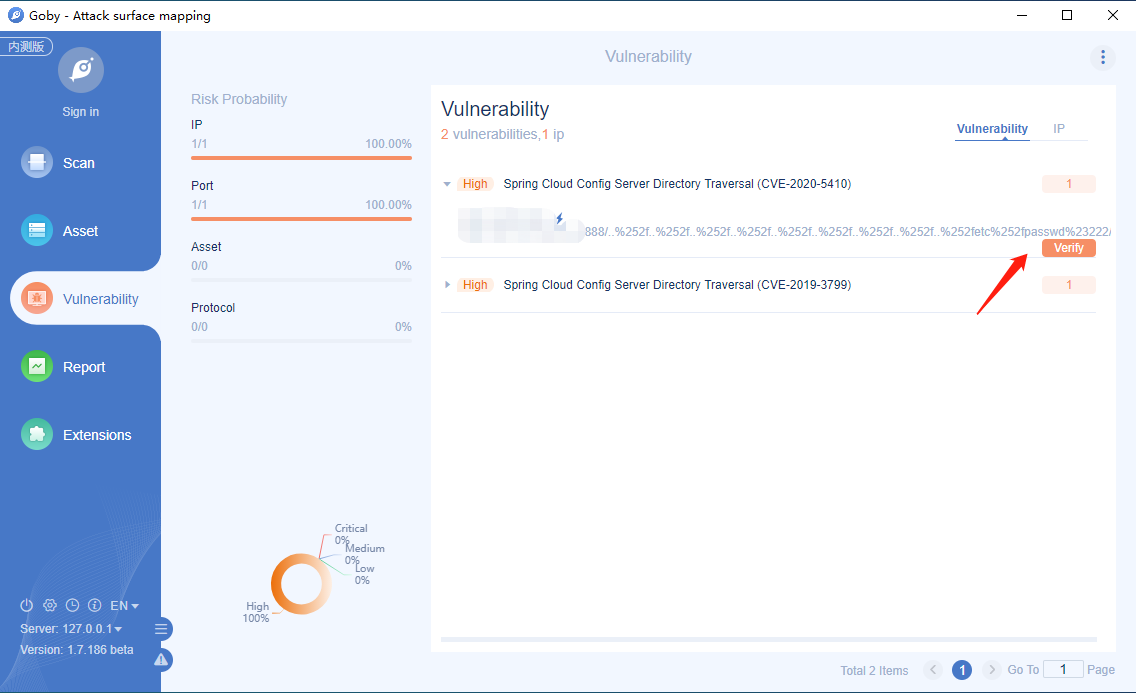Image resolution: width=1136 pixels, height=693 pixels.
Task: Open settings via the gear icon
Action: [50, 605]
